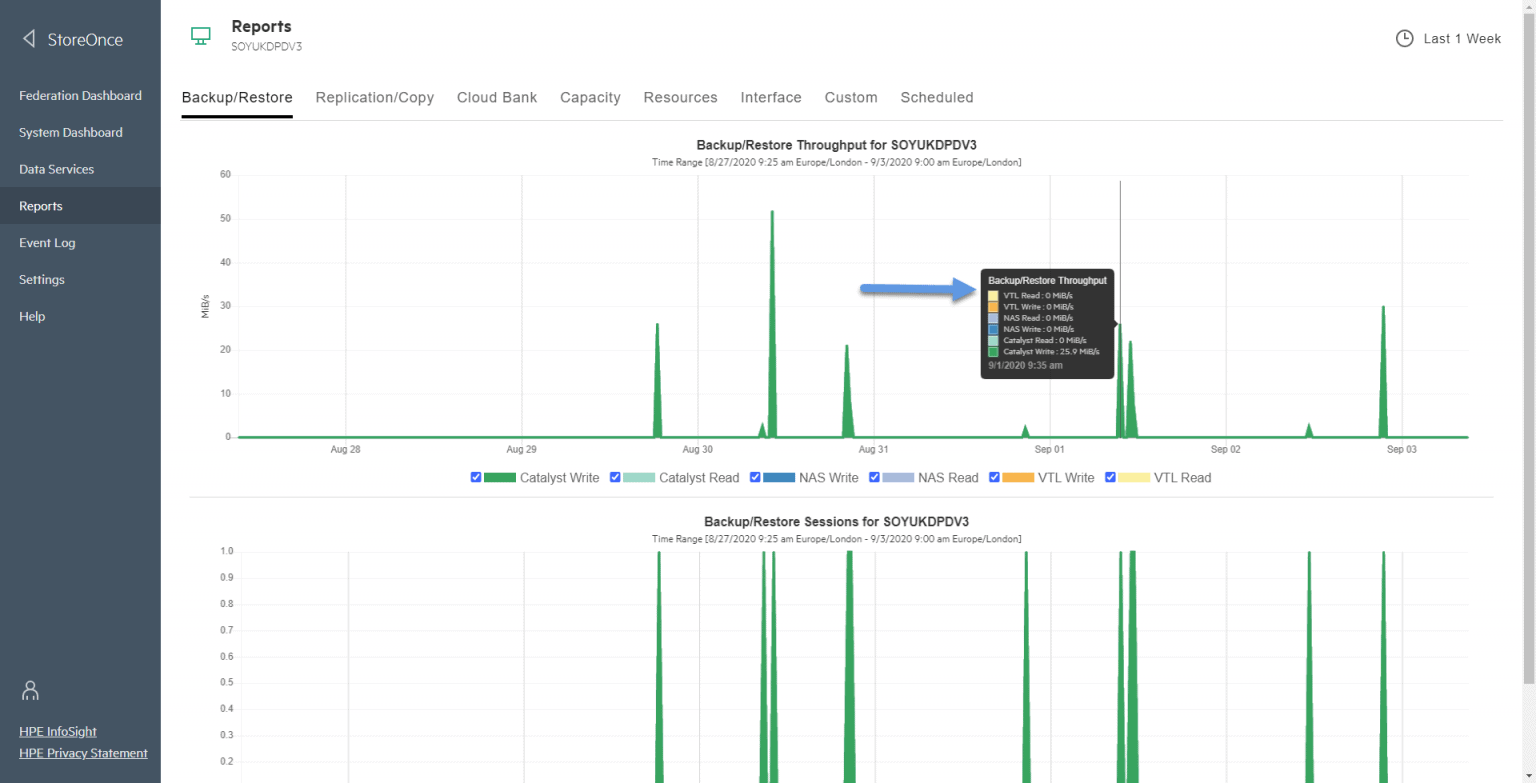Uncheck the Catalyst Read legend entry
Viewport: 1536px width, 783px height.
[x=615, y=477]
